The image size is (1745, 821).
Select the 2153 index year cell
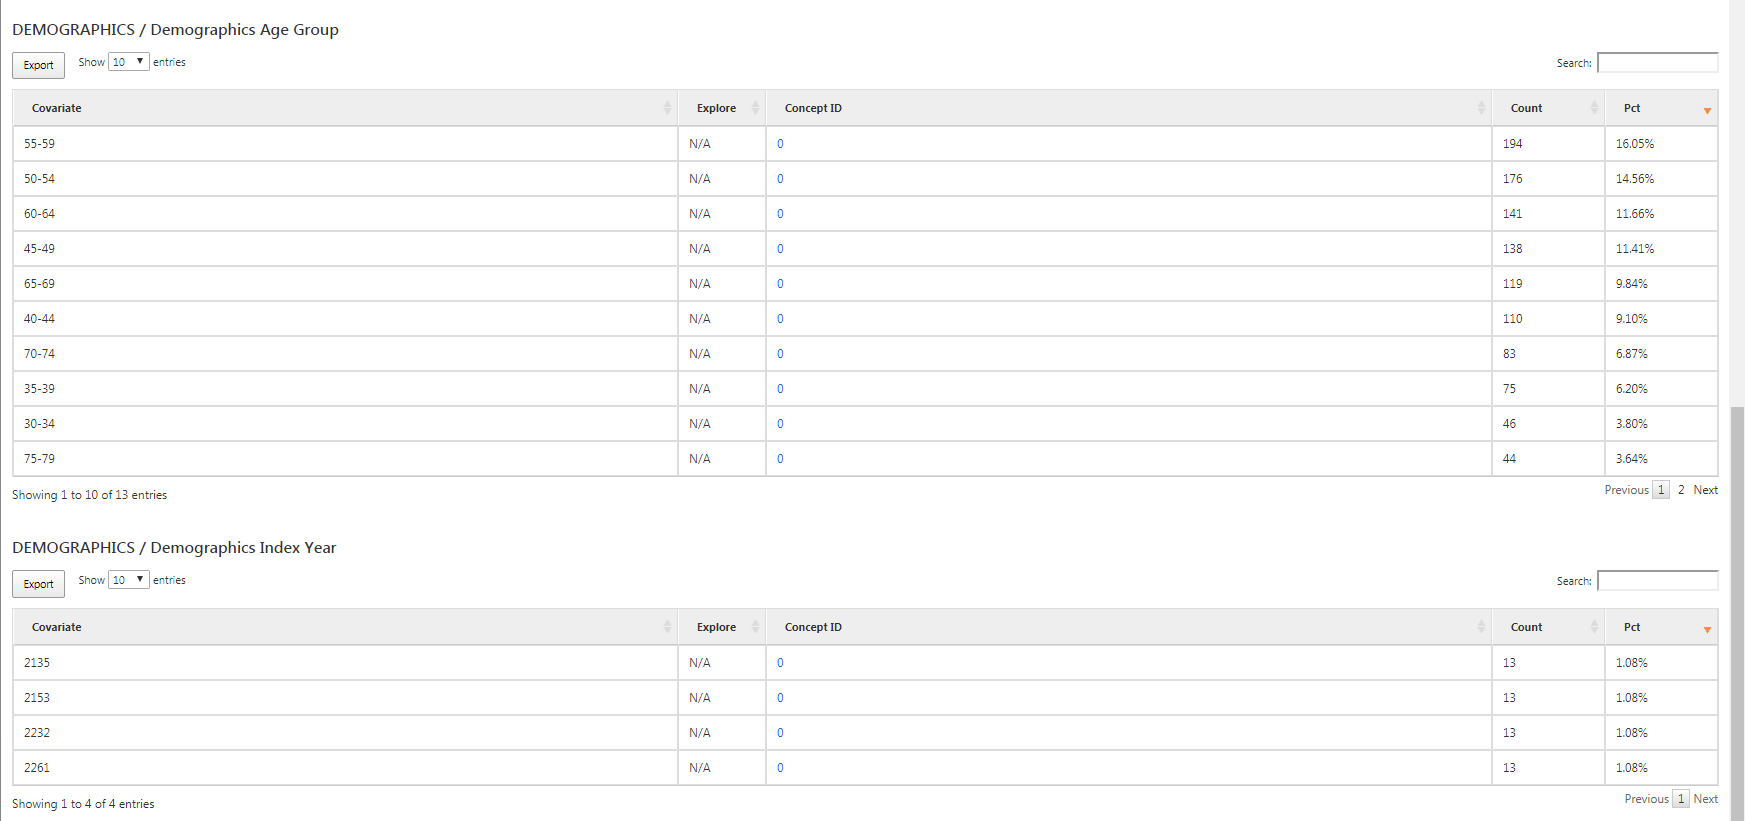(x=345, y=698)
